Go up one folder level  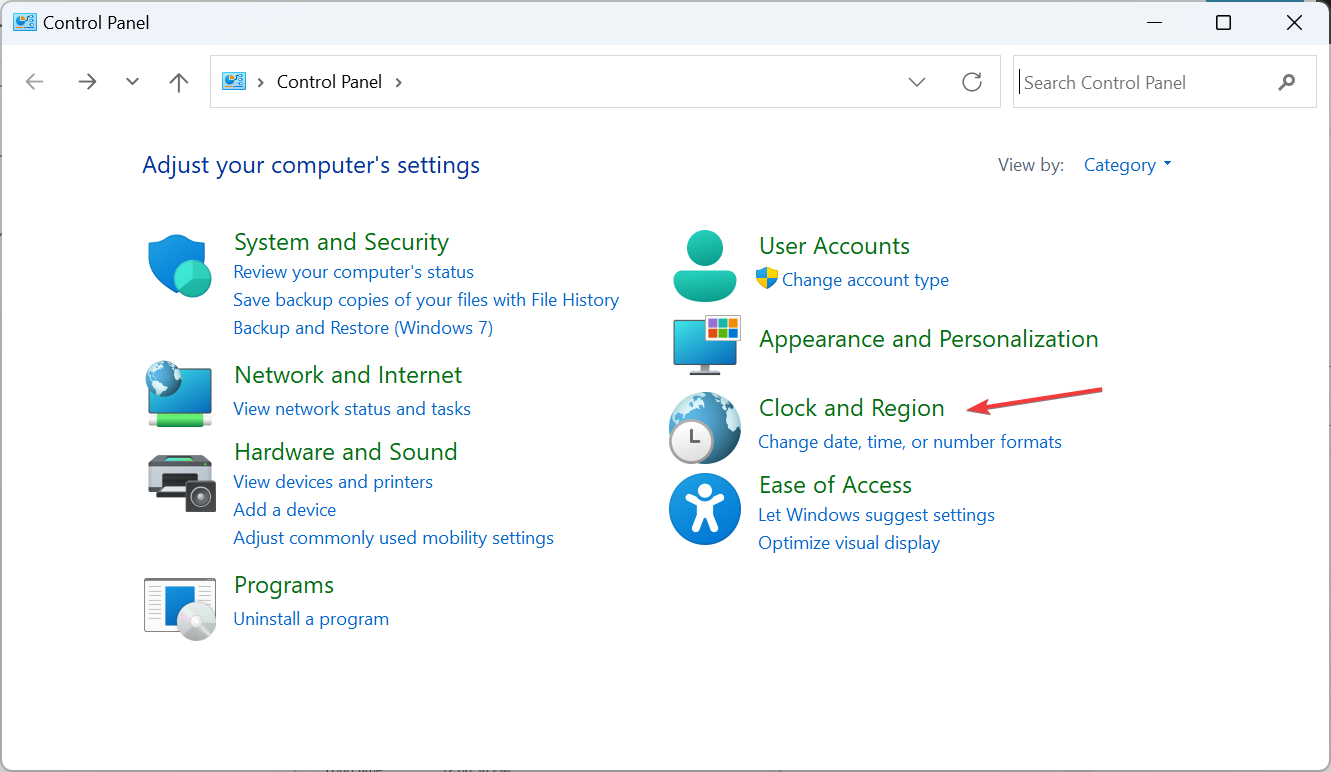179,82
